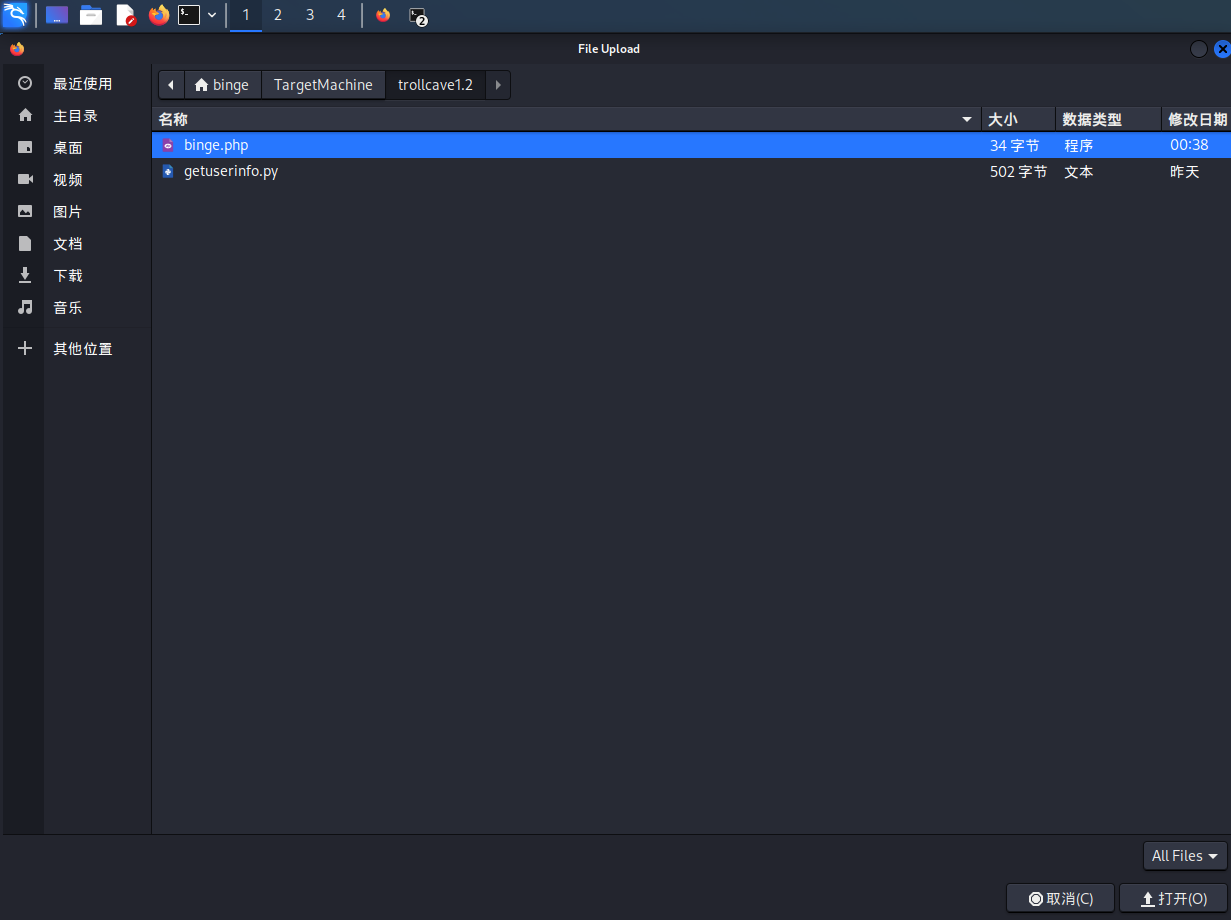Sort files by Name (名称) column

(566, 120)
